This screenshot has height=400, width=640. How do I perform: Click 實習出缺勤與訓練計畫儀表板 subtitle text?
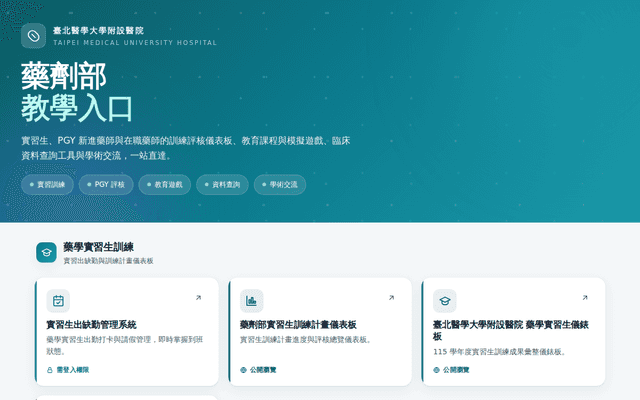[x=108, y=261]
